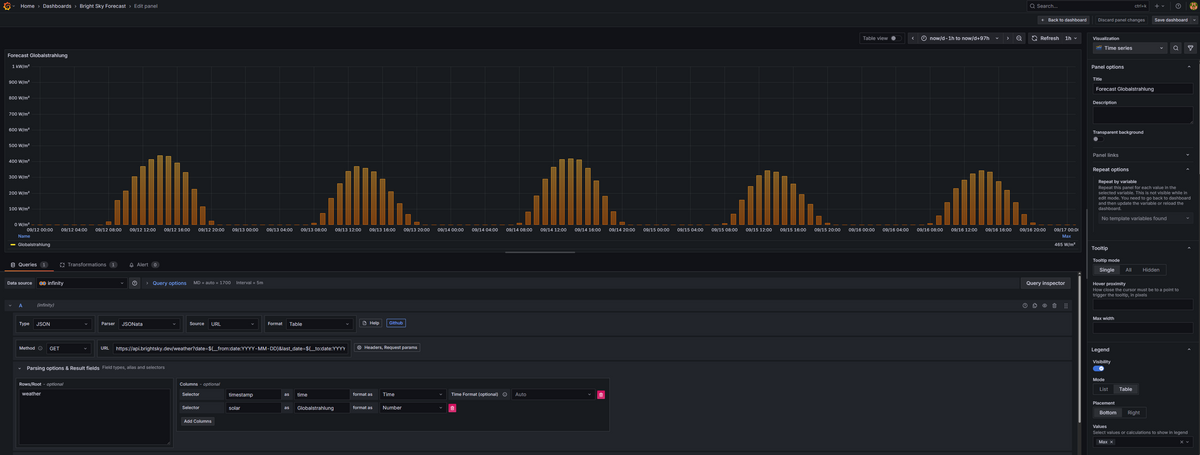The height and width of the screenshot is (455, 1200).
Task: Collapse query A row chevron
Action: 10,305
